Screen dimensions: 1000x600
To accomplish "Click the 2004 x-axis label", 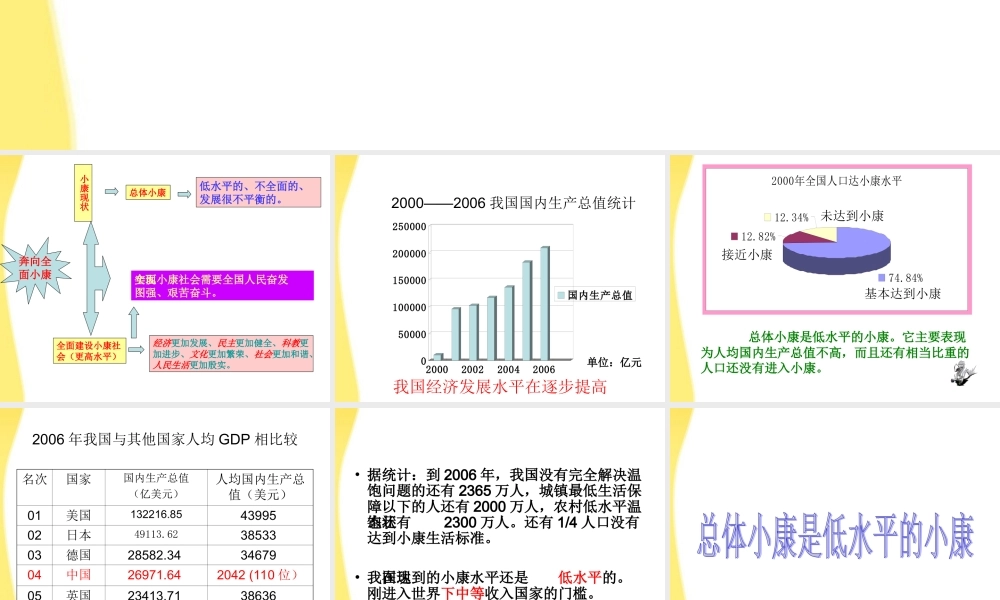I will click(x=508, y=369).
